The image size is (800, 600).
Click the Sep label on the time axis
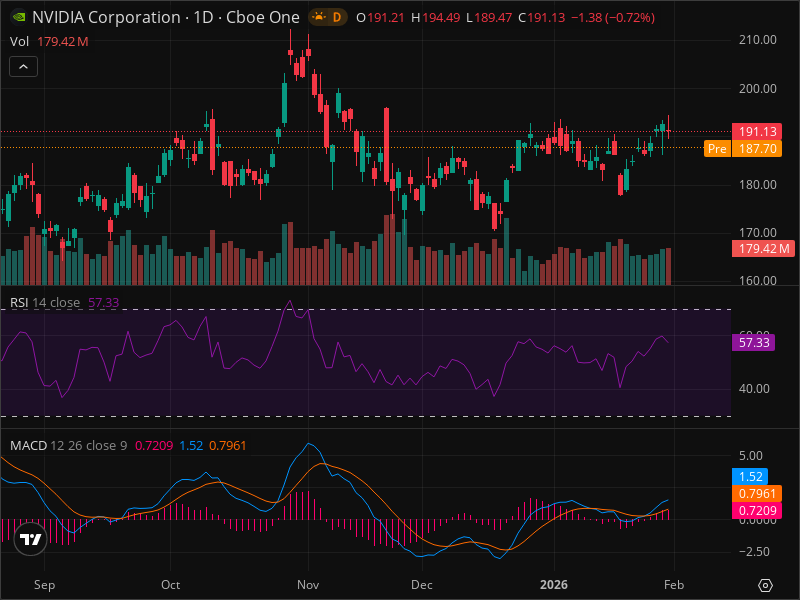[44, 585]
